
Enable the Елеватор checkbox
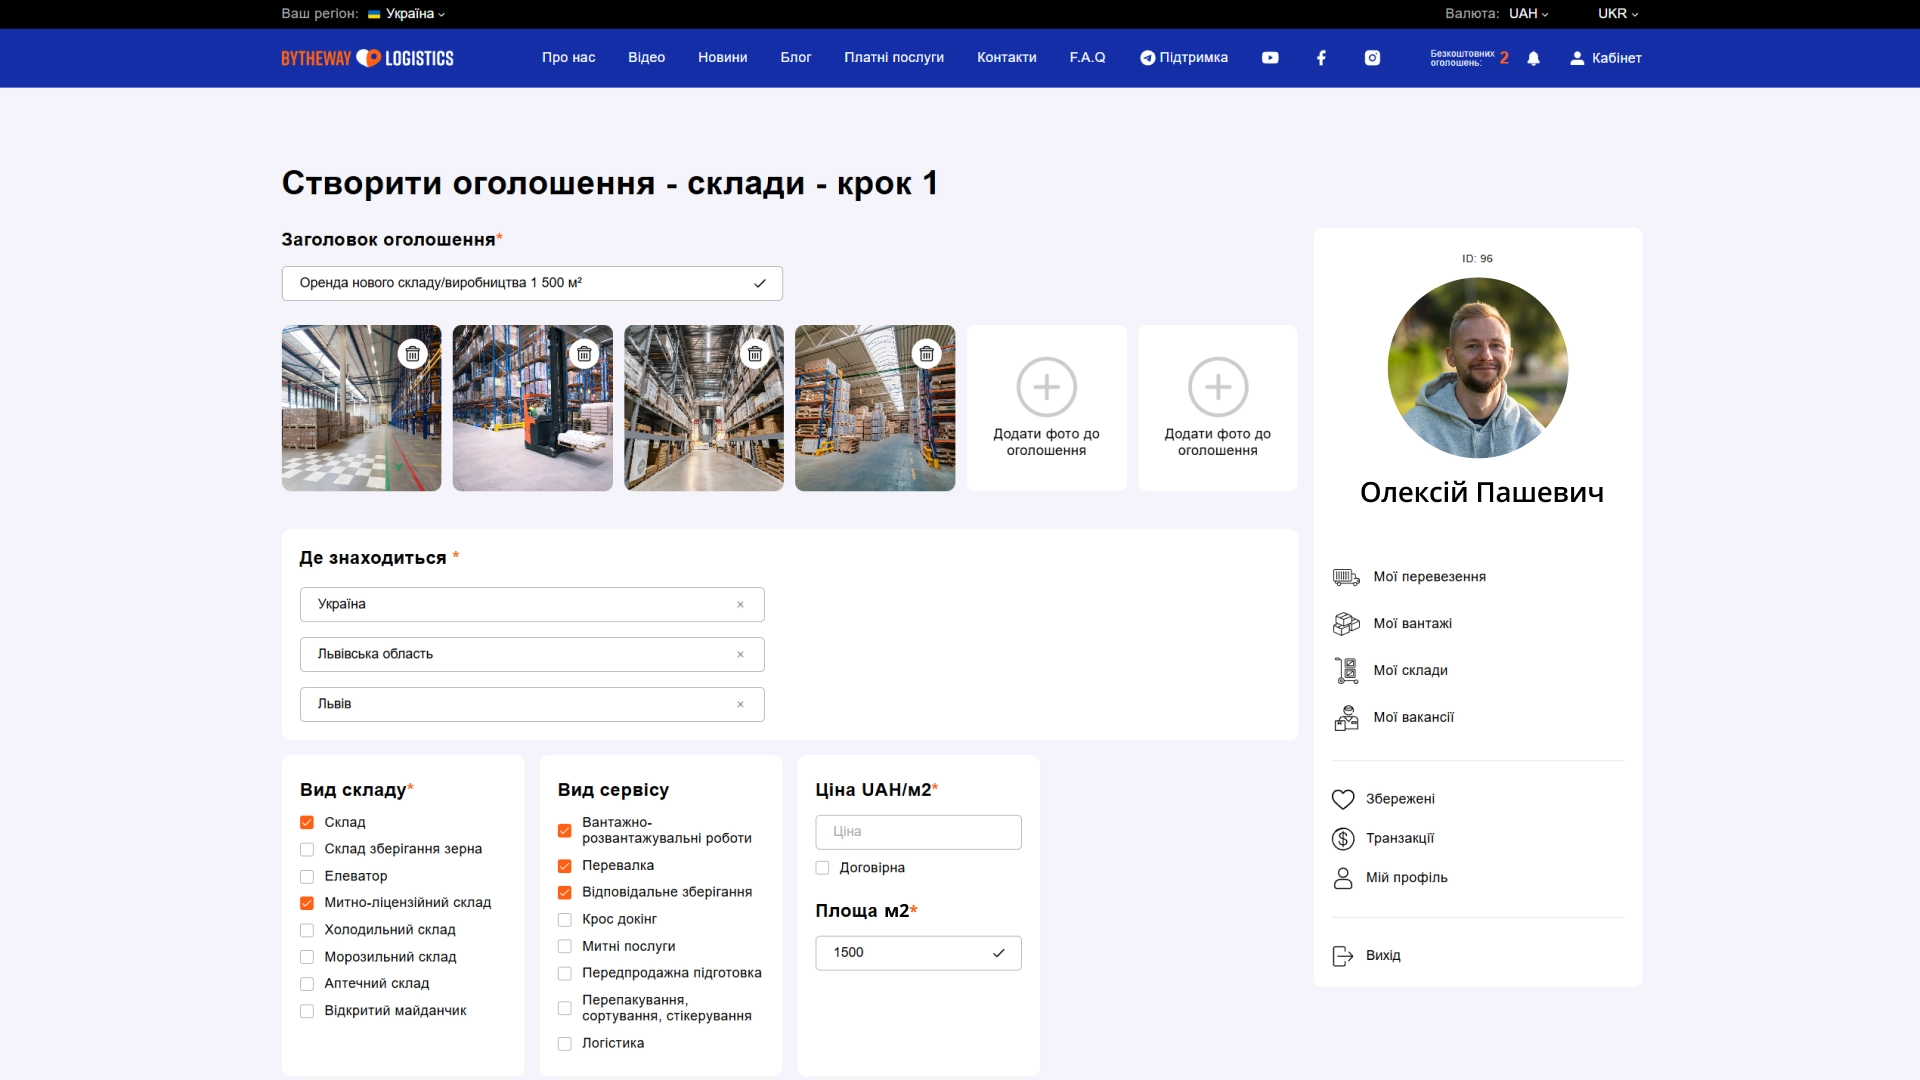(307, 877)
